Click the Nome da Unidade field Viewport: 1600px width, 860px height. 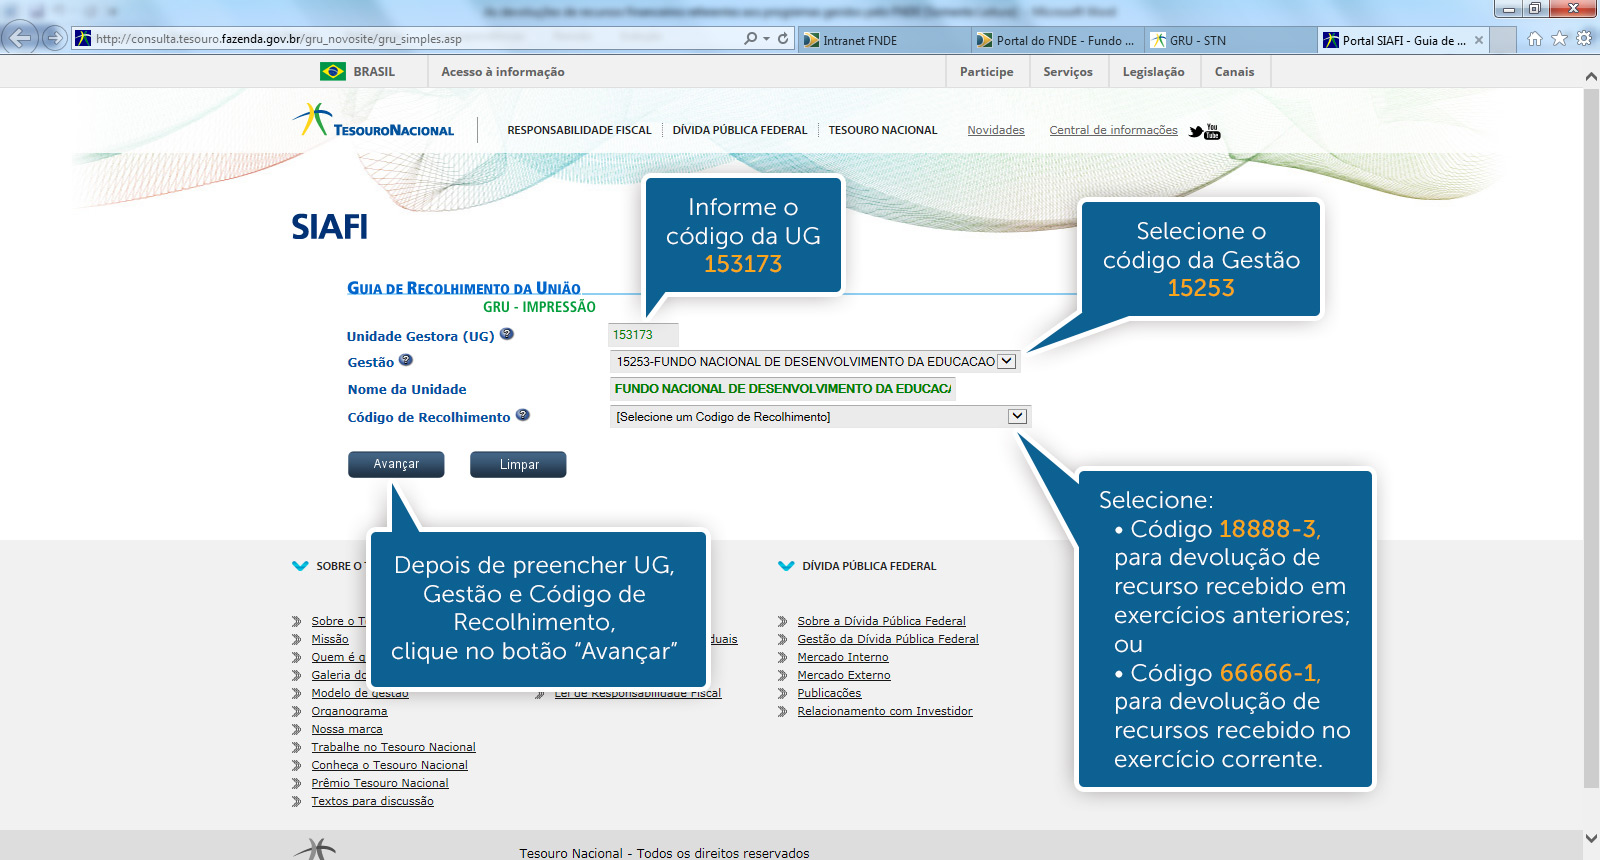(x=782, y=388)
